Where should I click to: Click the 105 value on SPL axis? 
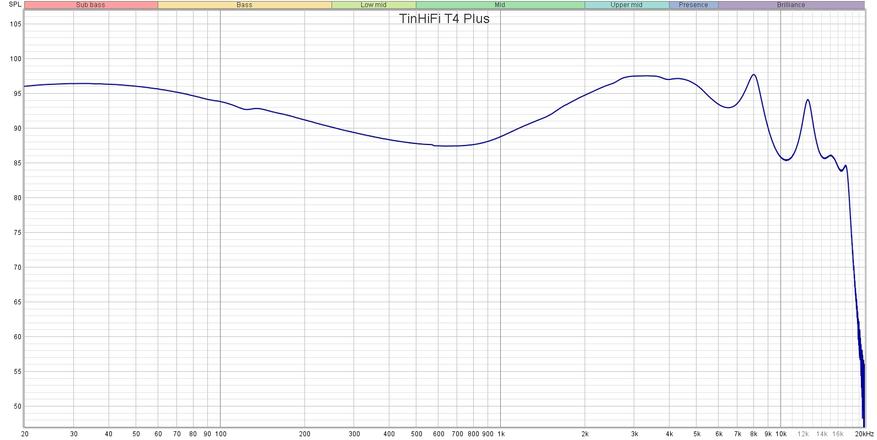tap(16, 24)
